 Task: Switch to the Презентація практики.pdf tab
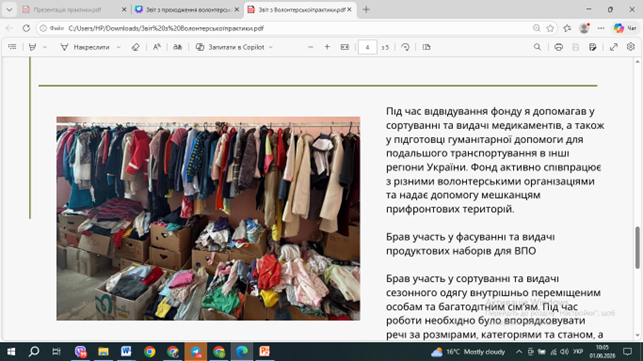pyautogui.click(x=68, y=9)
